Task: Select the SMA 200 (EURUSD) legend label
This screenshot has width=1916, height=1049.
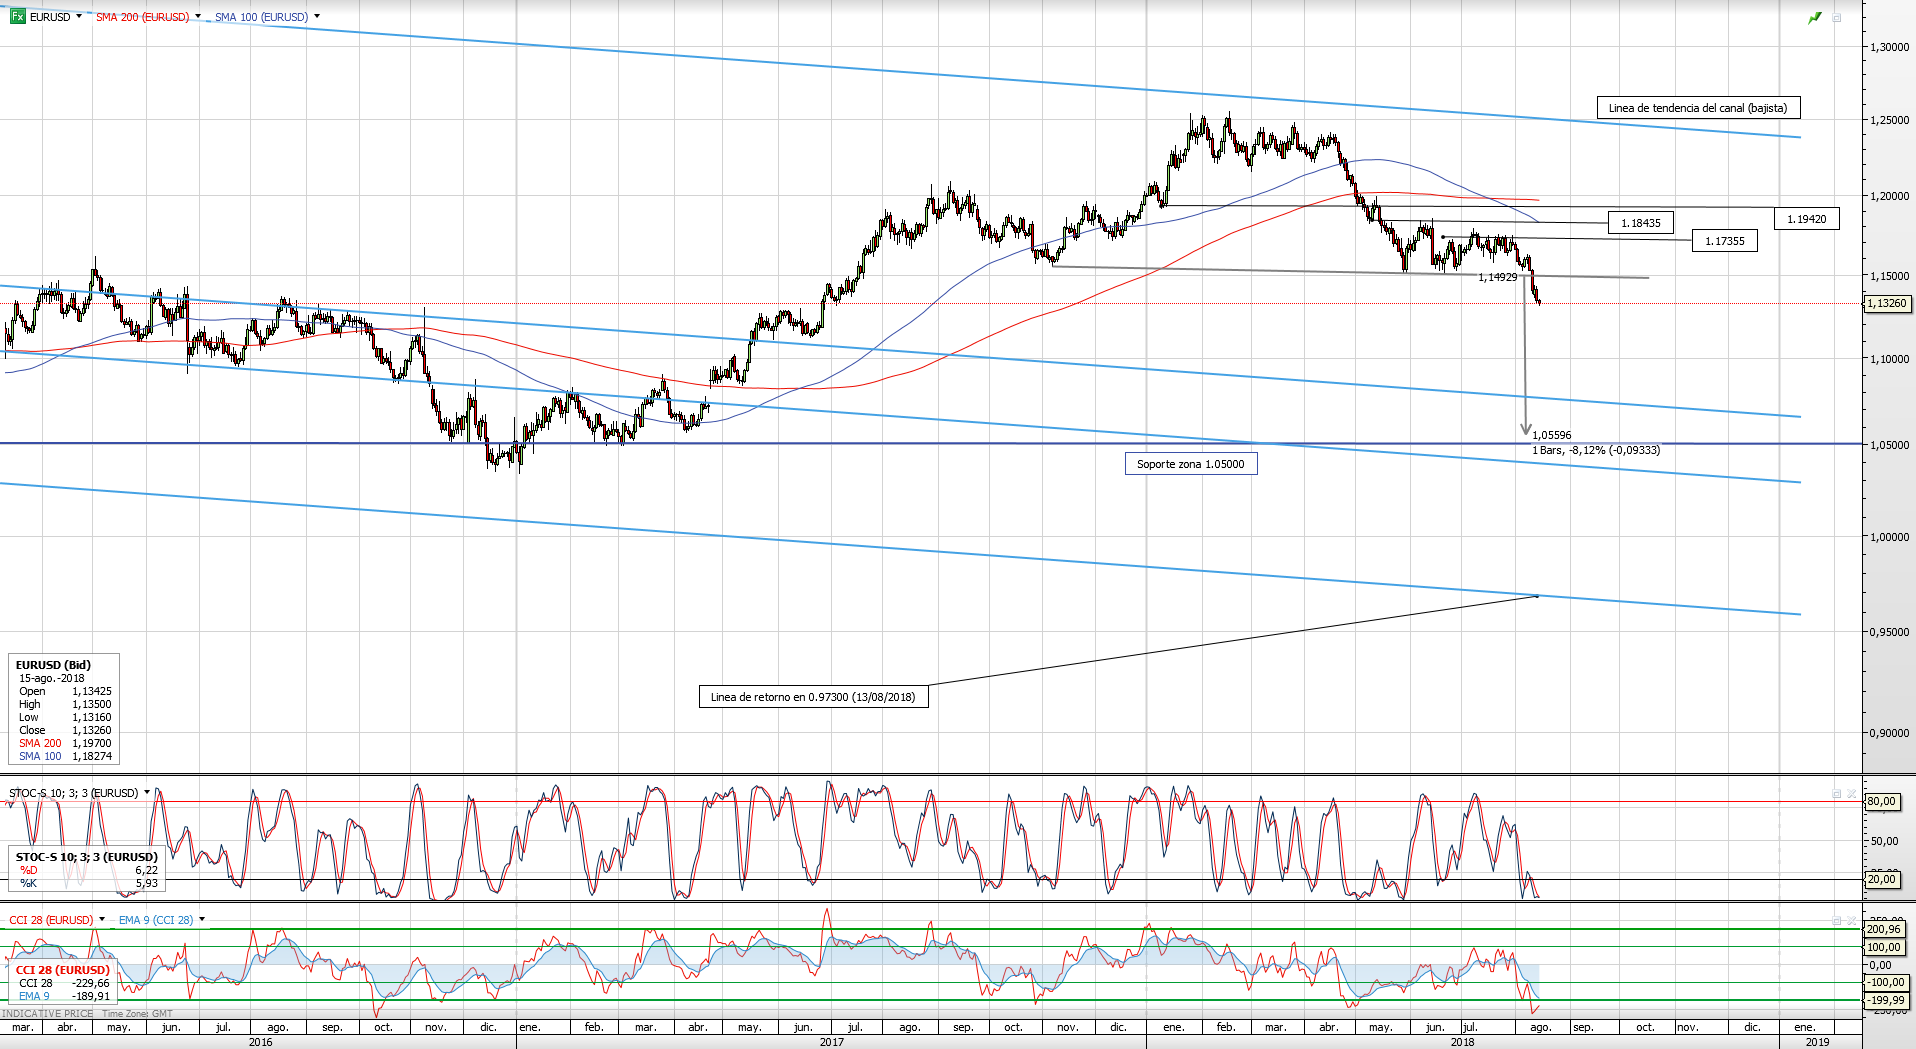Action: pos(142,17)
